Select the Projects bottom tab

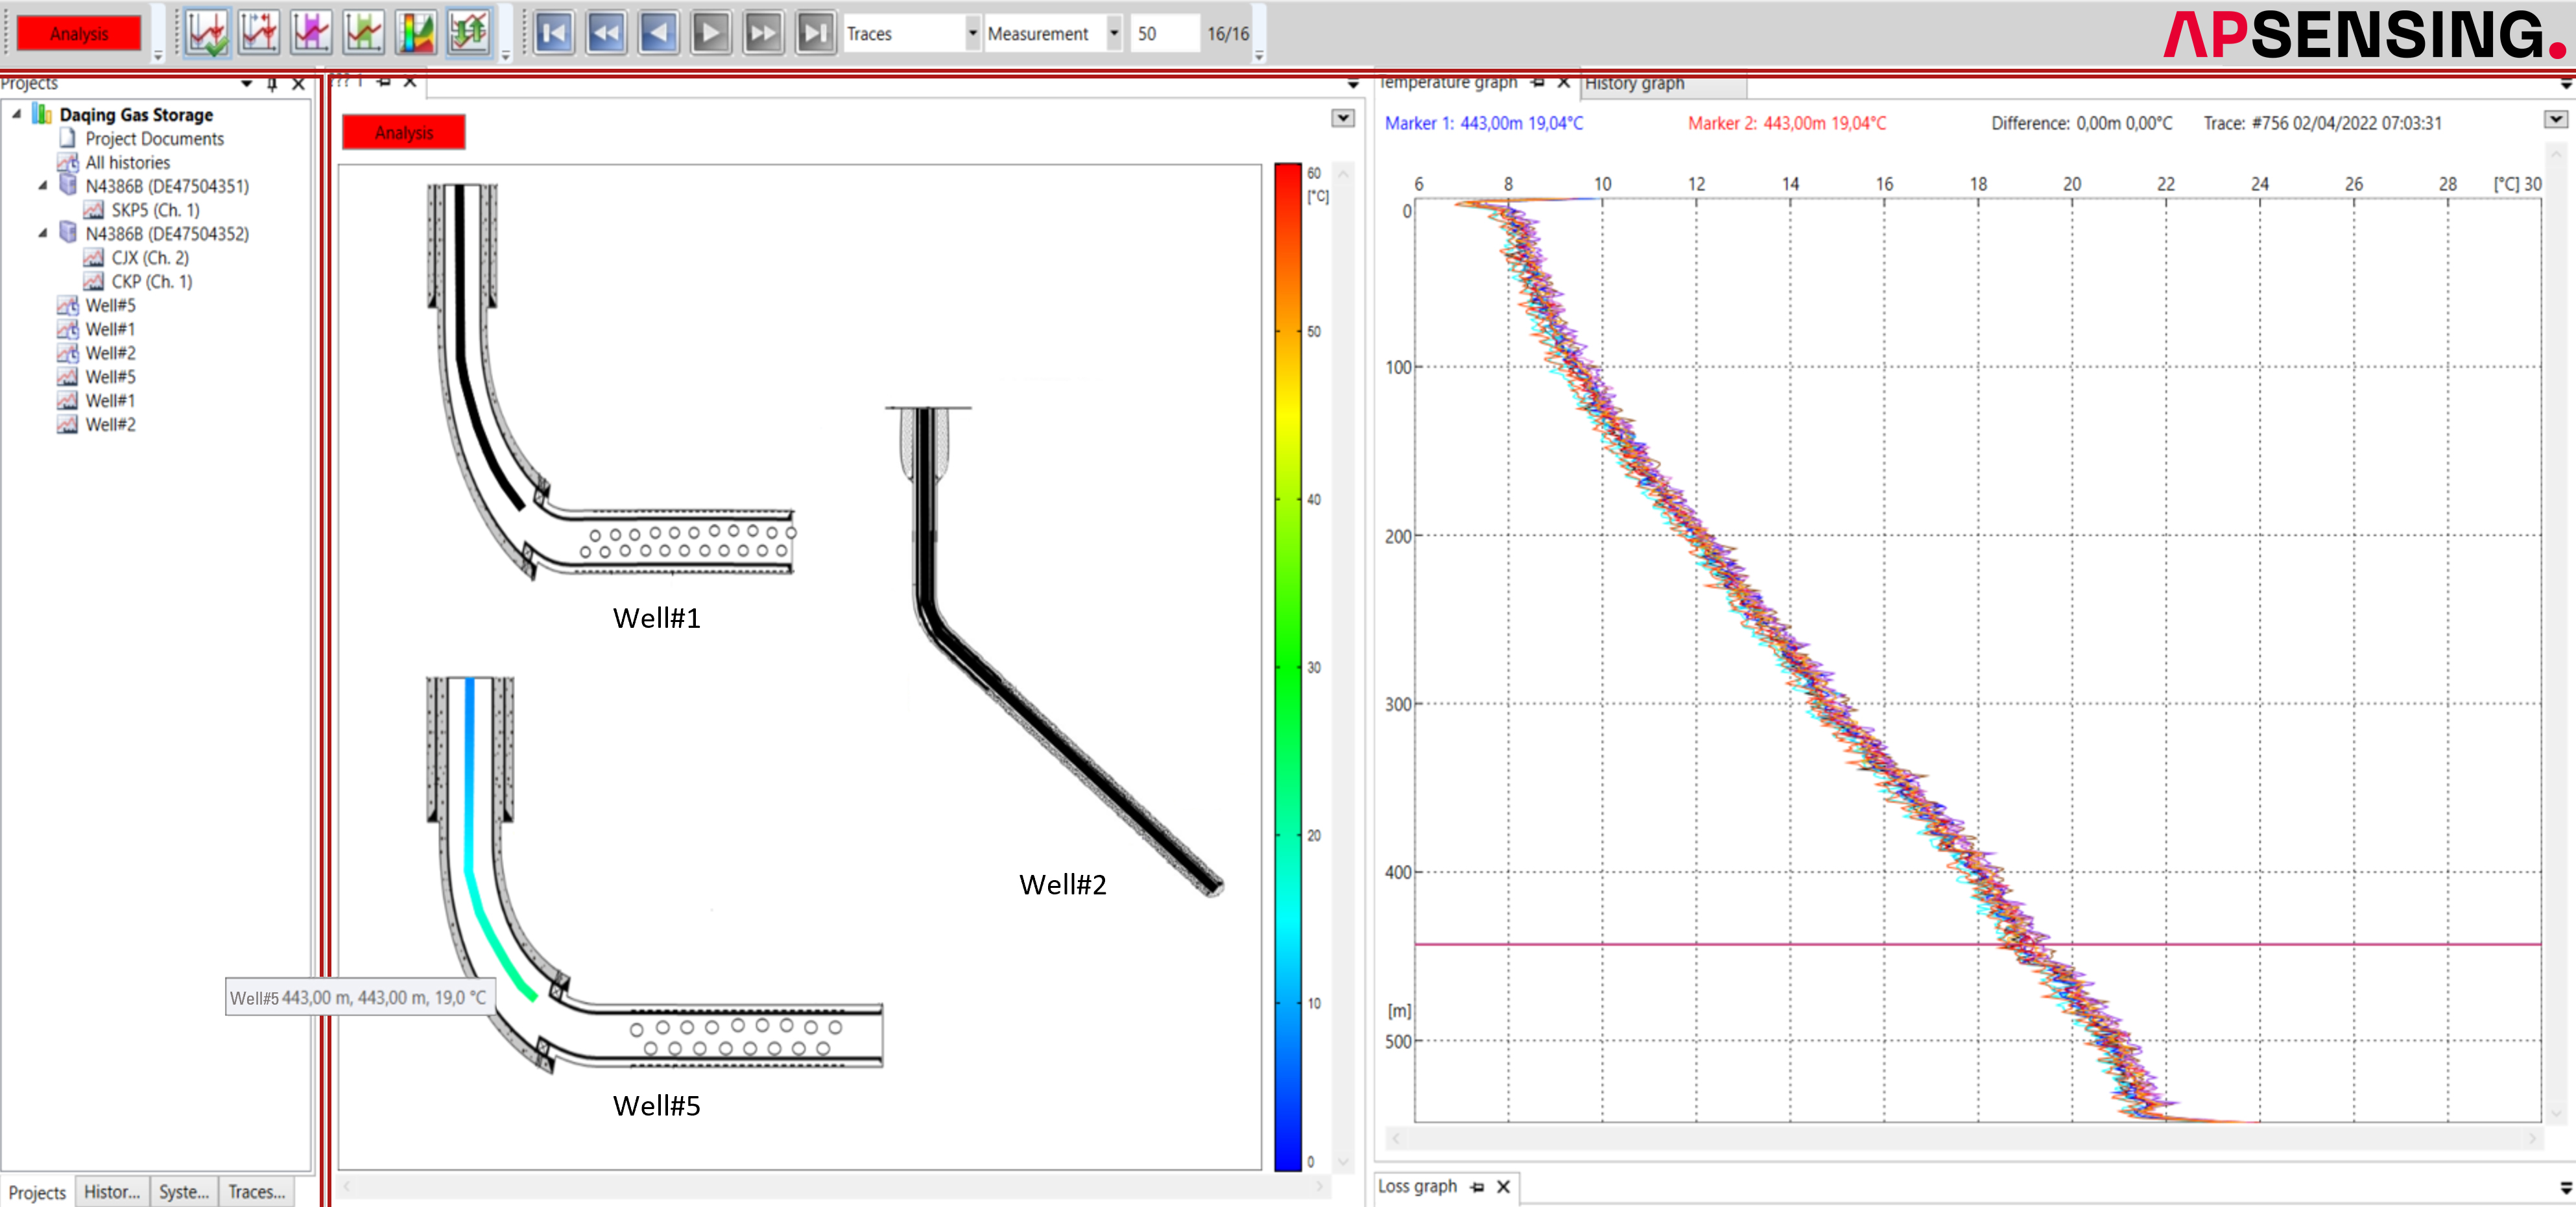point(37,1191)
